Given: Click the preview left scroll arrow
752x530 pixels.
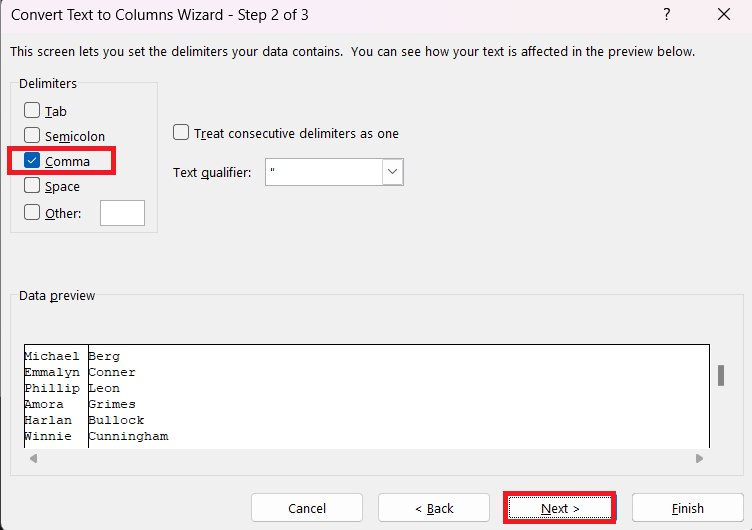Looking at the screenshot, I should pyautogui.click(x=34, y=459).
